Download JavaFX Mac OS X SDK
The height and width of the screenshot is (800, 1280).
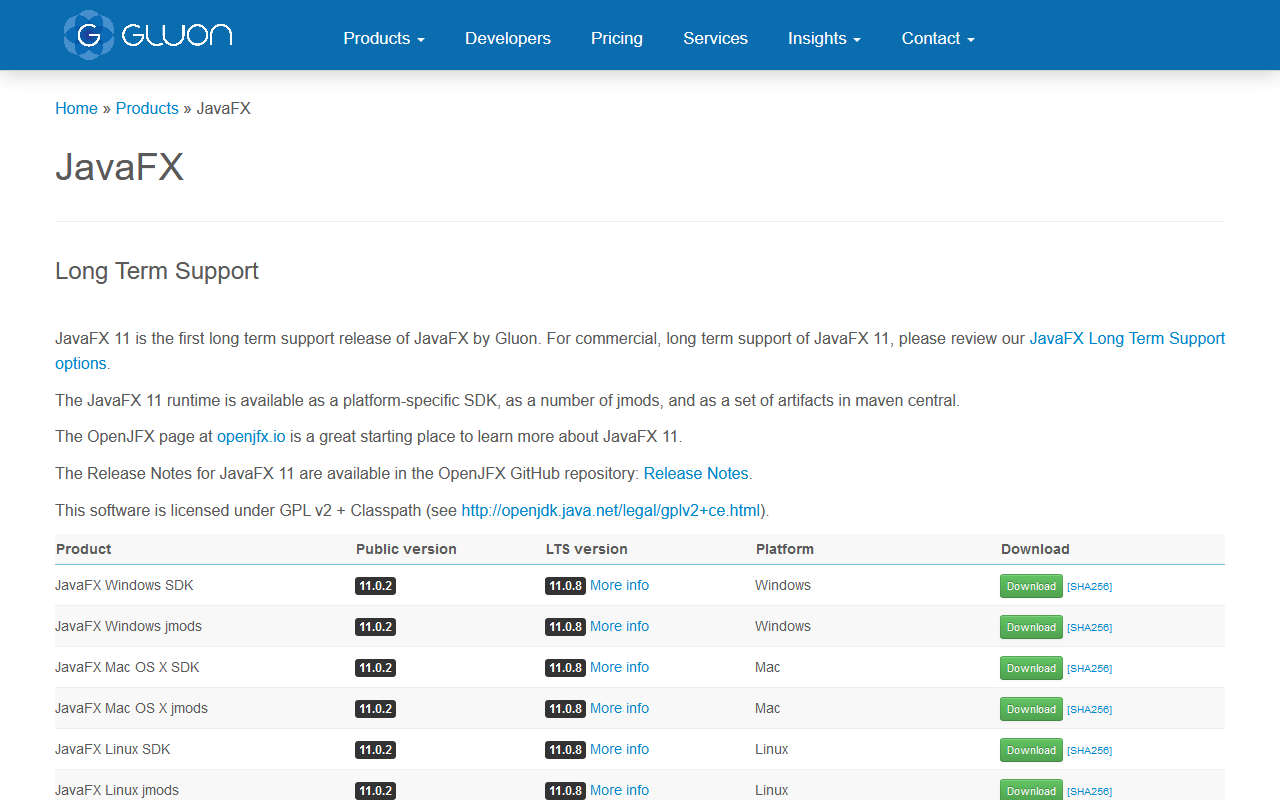pos(1031,668)
